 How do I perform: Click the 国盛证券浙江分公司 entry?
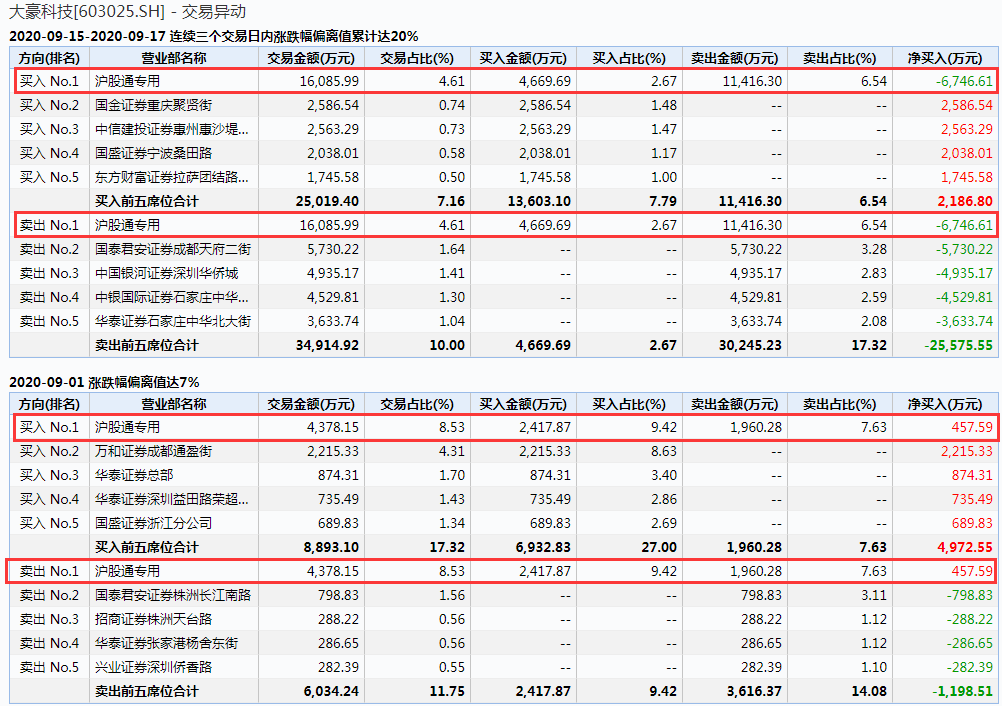click(x=153, y=523)
